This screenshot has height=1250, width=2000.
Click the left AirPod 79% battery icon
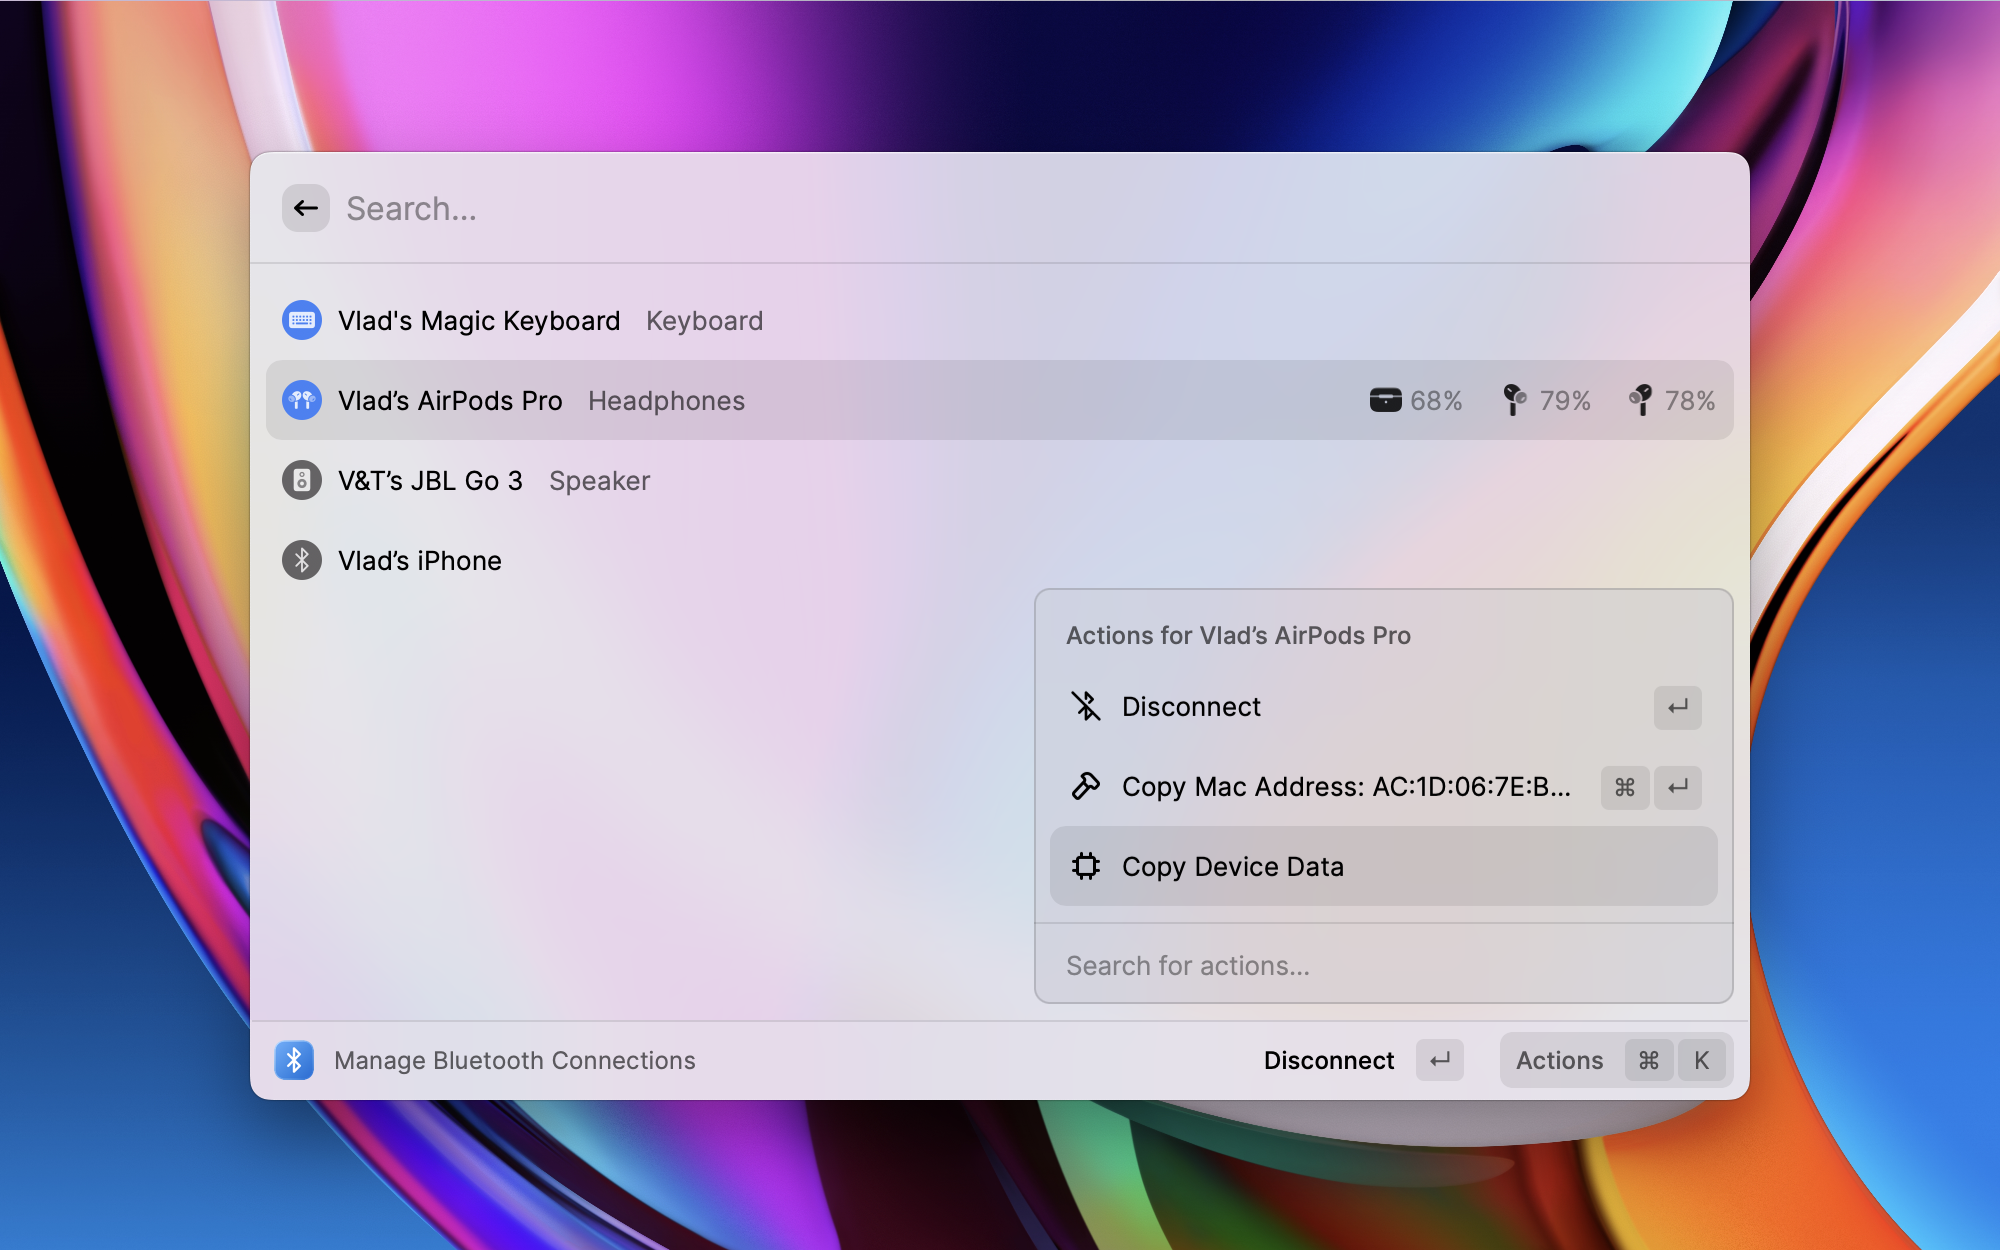click(1514, 400)
